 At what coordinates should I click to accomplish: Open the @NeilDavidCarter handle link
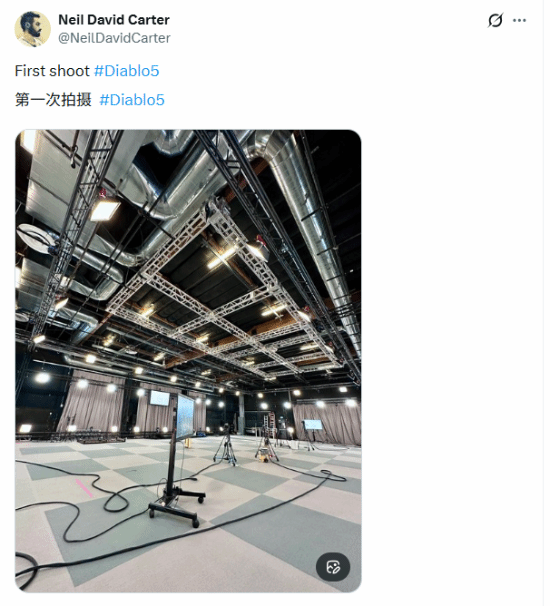pyautogui.click(x=115, y=38)
